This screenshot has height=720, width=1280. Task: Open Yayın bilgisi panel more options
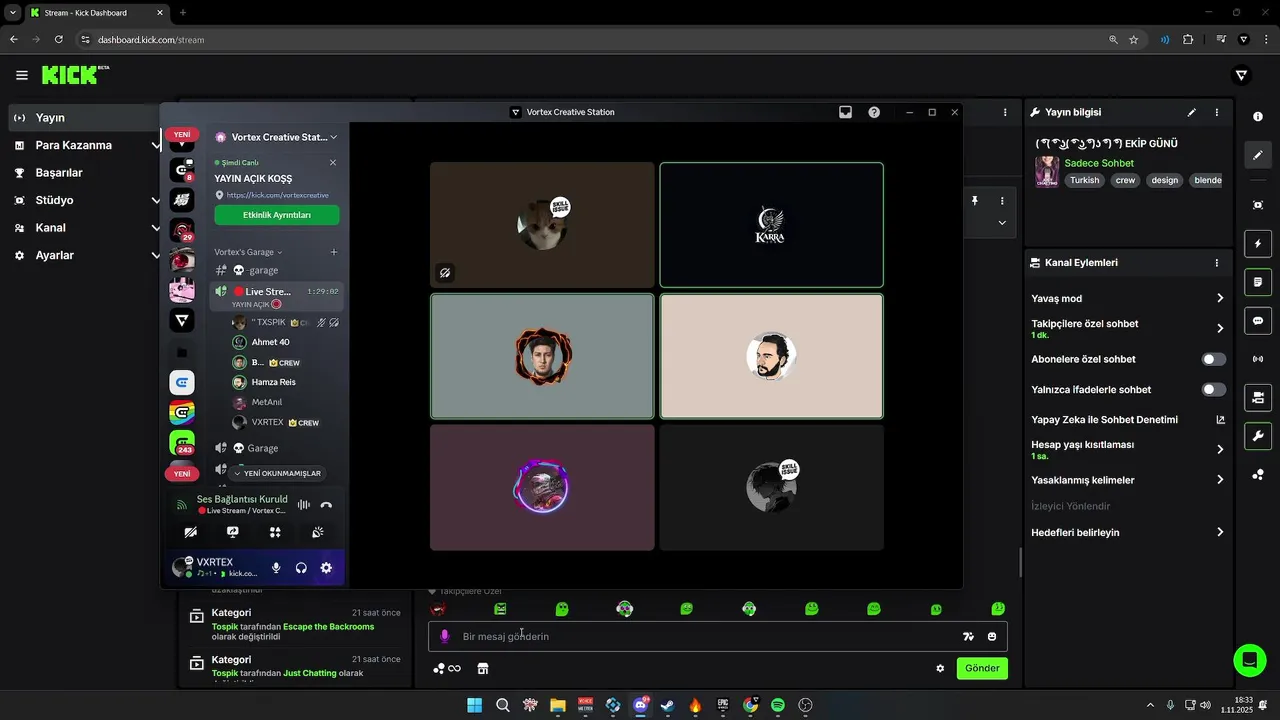(x=1217, y=112)
